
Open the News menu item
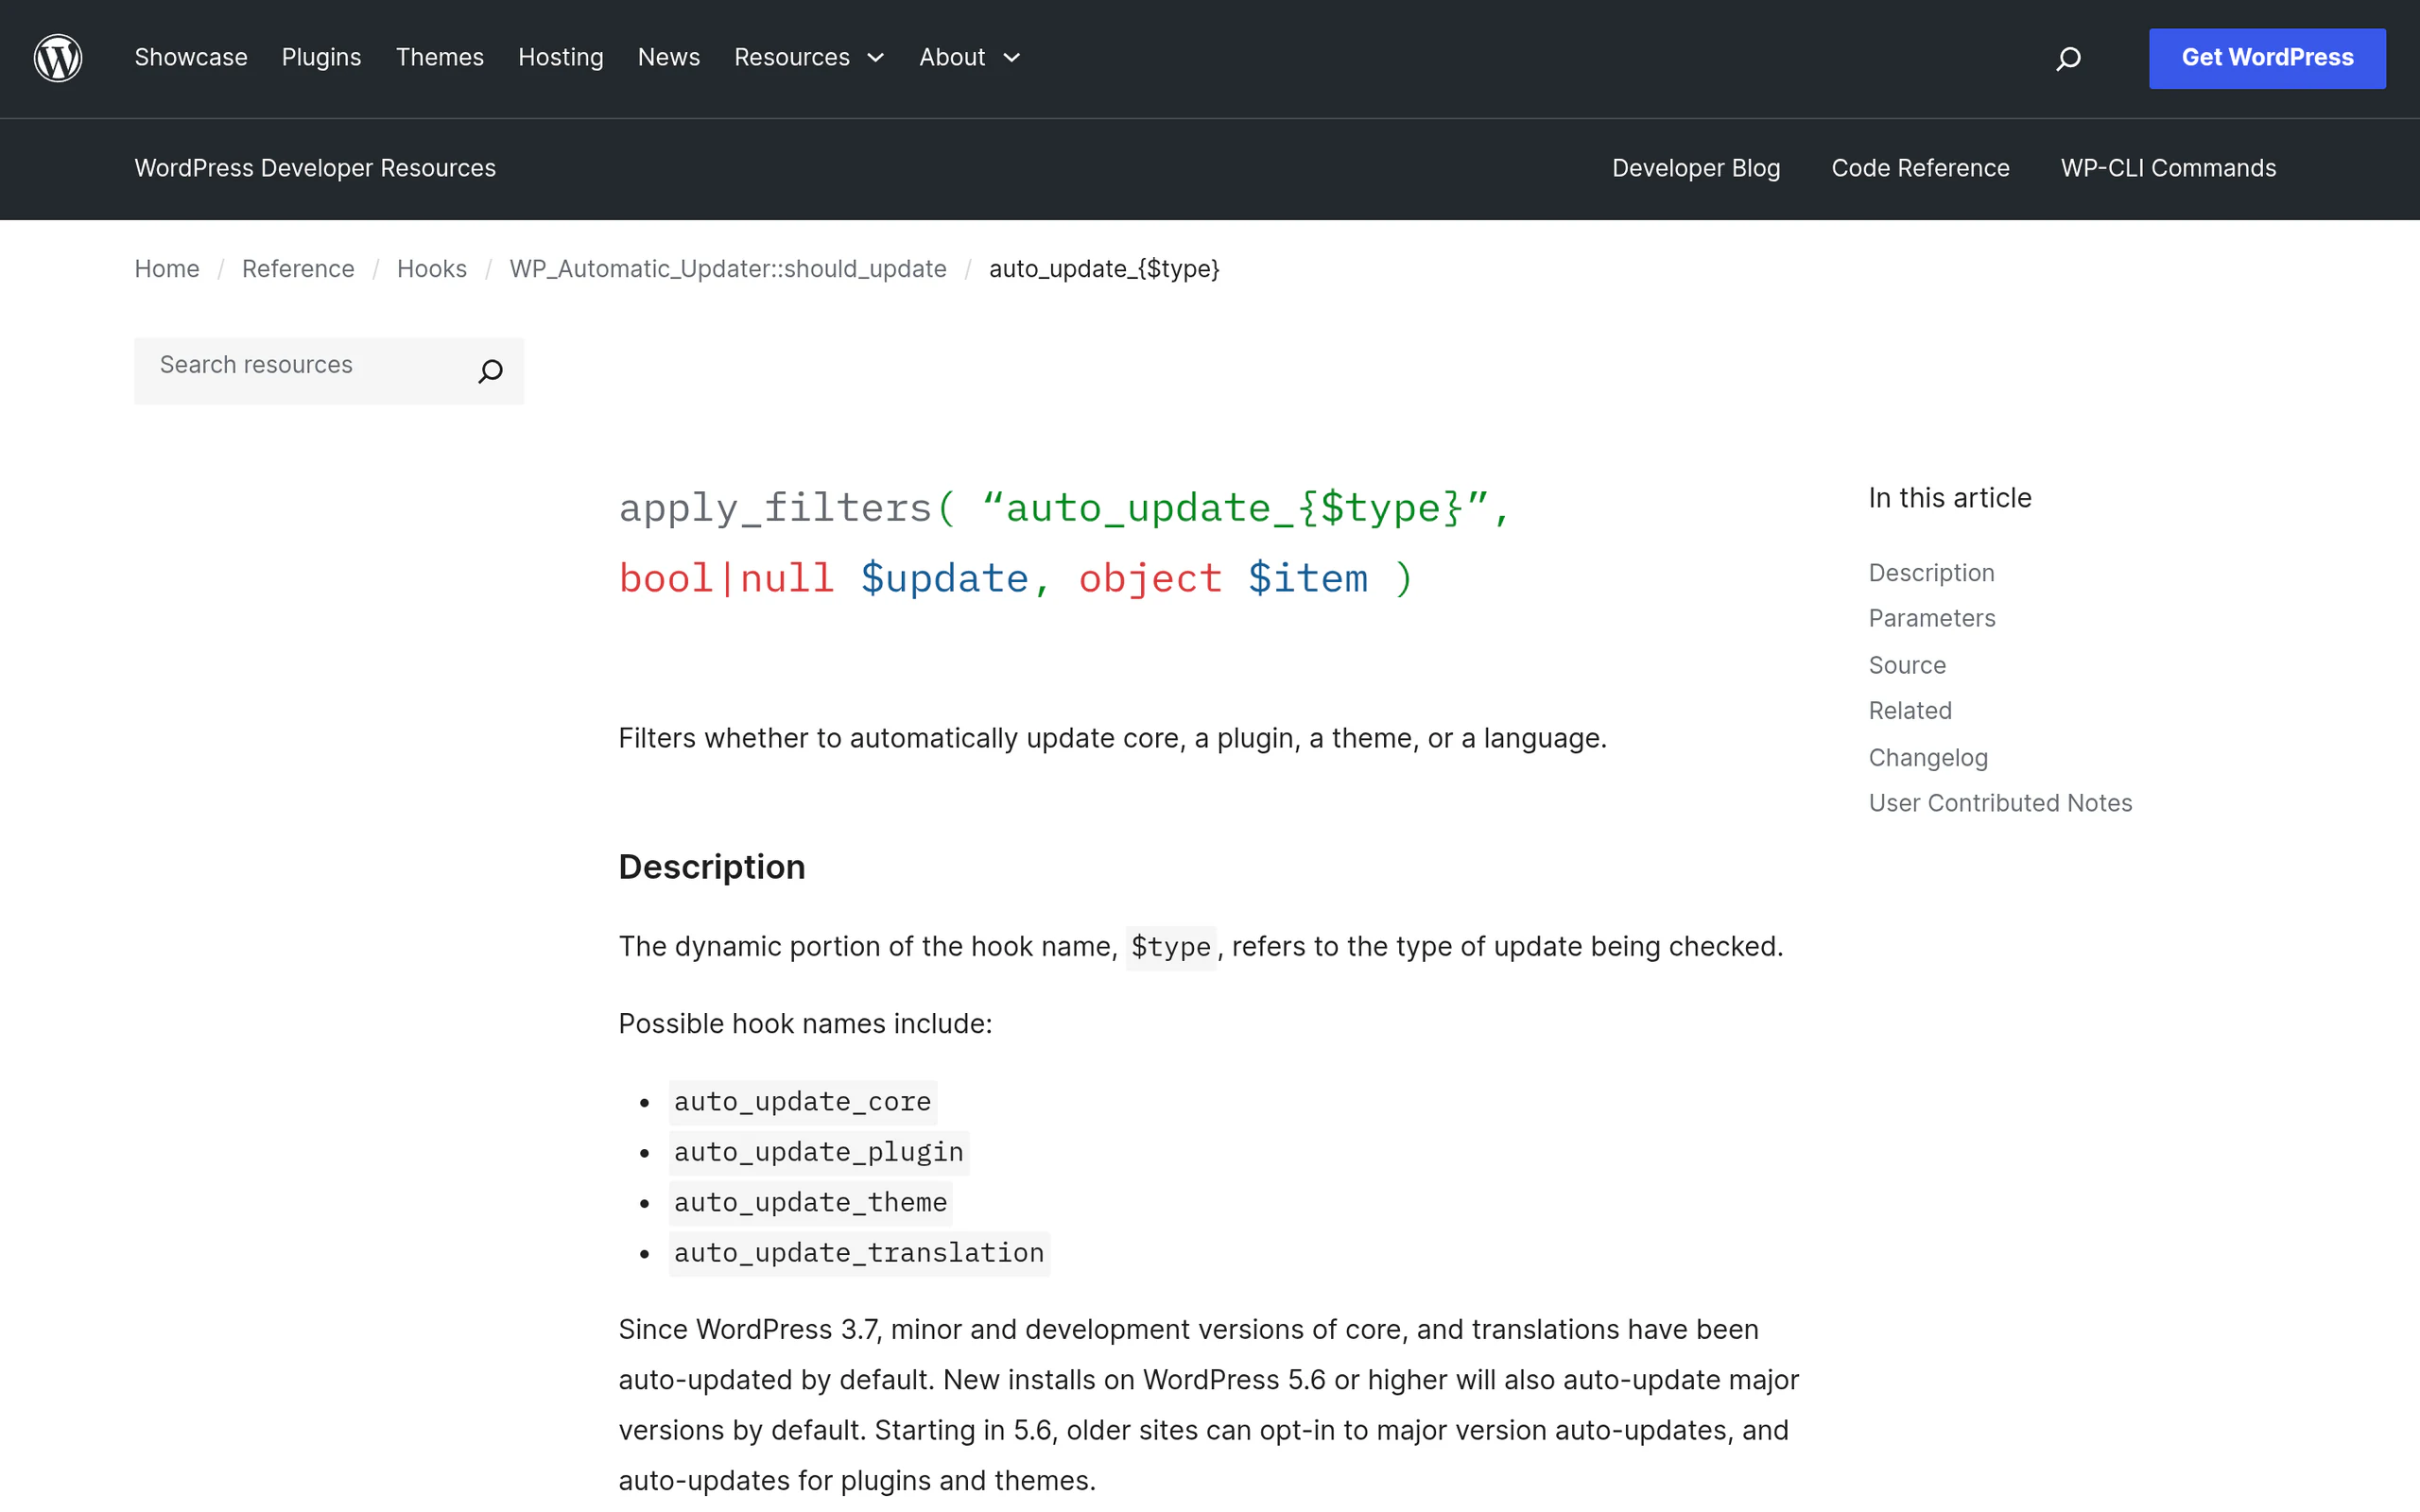669,58
